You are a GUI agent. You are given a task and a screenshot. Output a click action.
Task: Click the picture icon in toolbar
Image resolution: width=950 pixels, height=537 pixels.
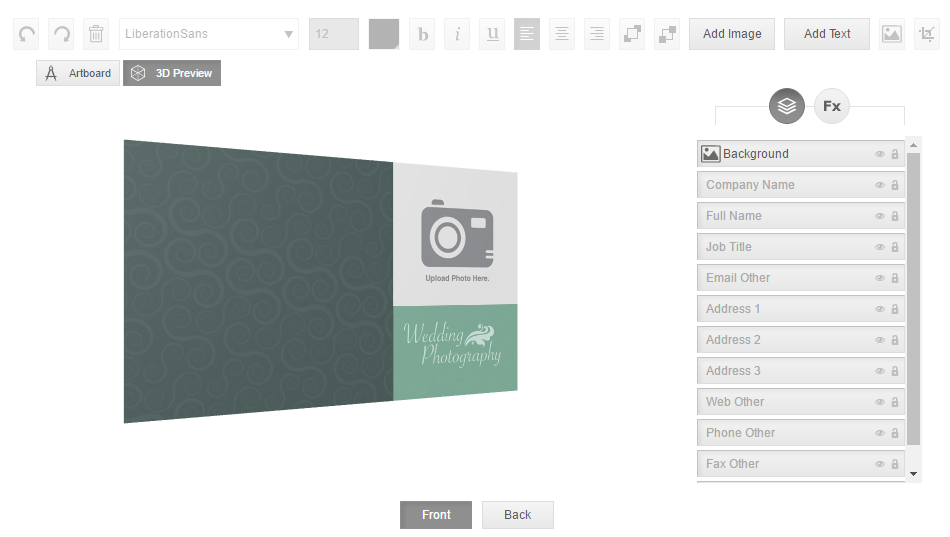[x=892, y=34]
